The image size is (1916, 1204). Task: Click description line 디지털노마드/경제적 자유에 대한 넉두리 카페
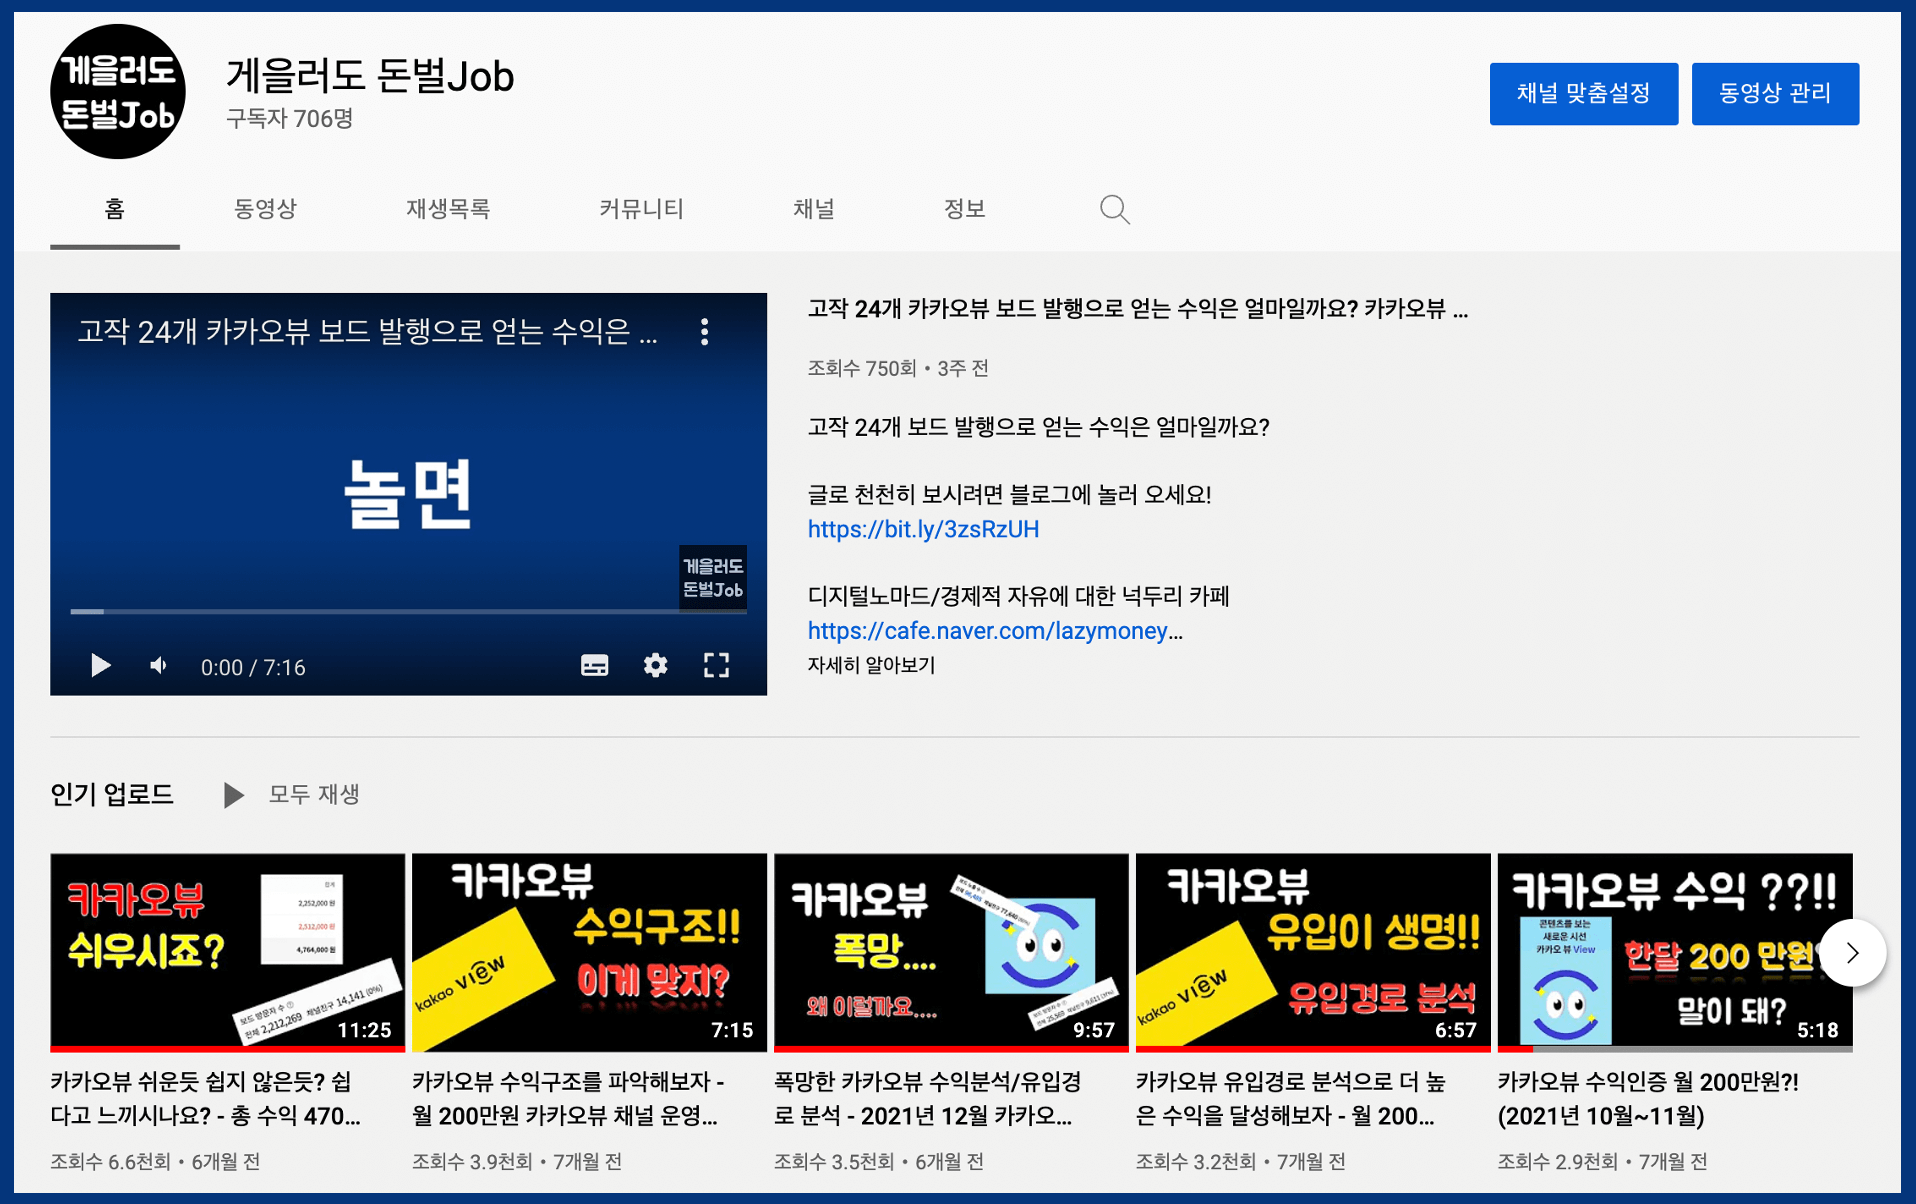pos(1018,596)
